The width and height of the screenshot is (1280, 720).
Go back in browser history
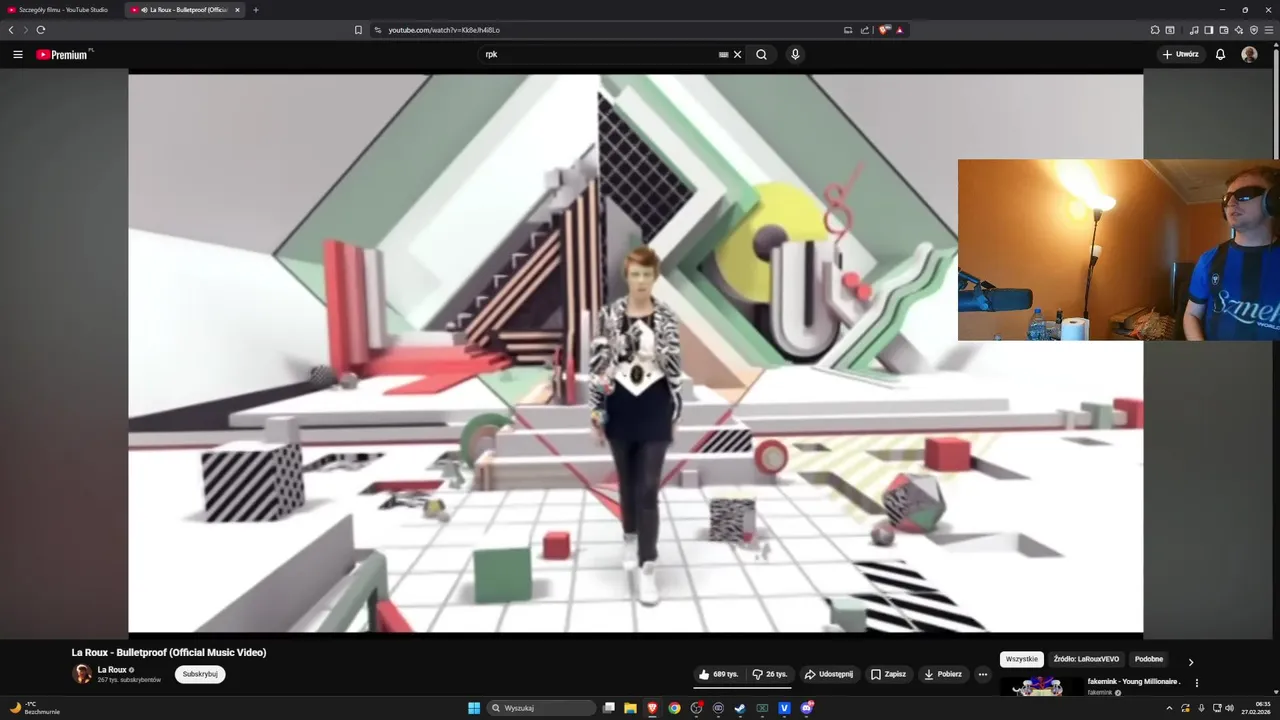[x=11, y=30]
